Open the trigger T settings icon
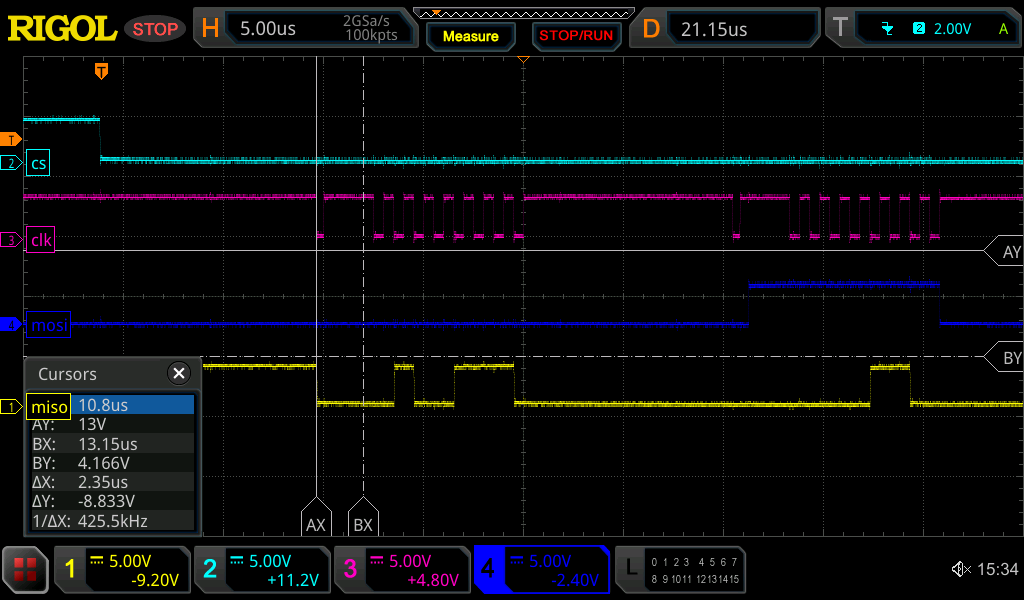1024x600 pixels. [840, 28]
